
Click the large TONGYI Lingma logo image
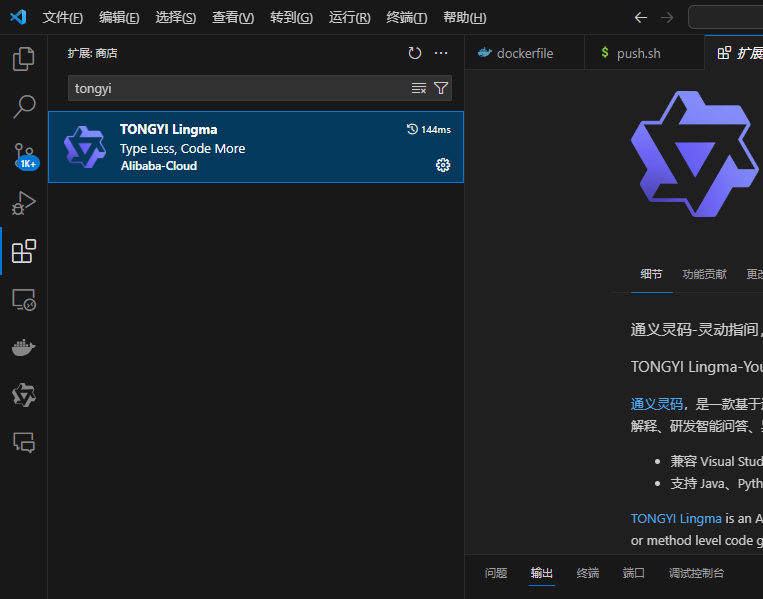[695, 154]
